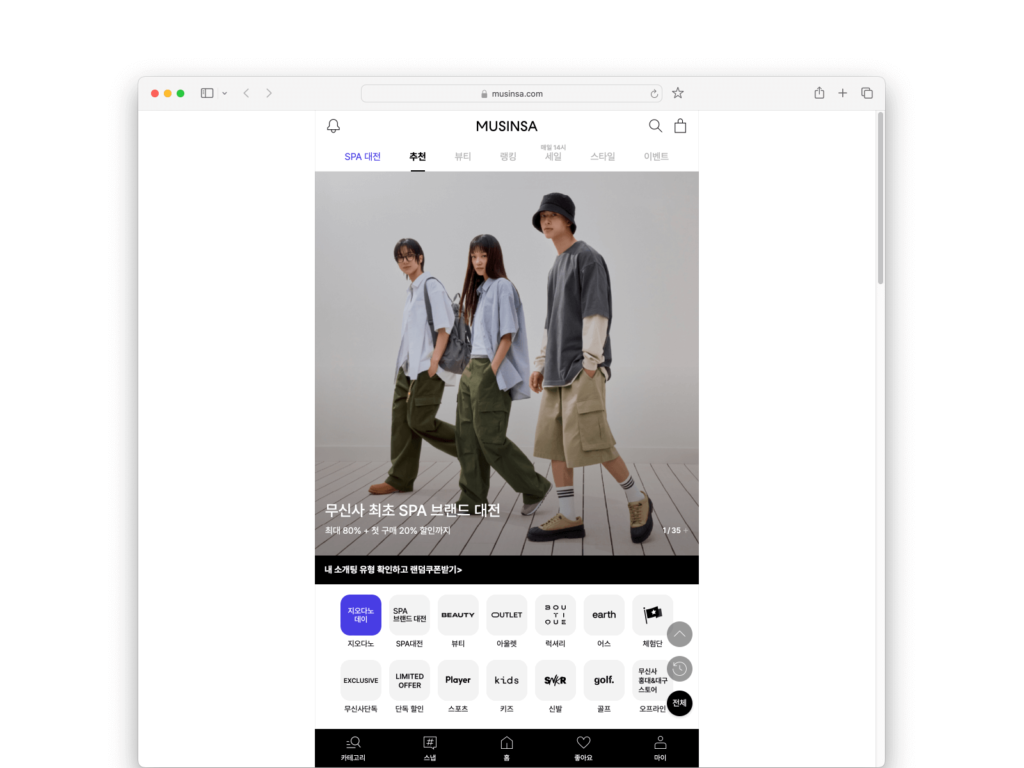Open the notifications bell icon
Screen dimensions: 1024x768
(x=334, y=126)
